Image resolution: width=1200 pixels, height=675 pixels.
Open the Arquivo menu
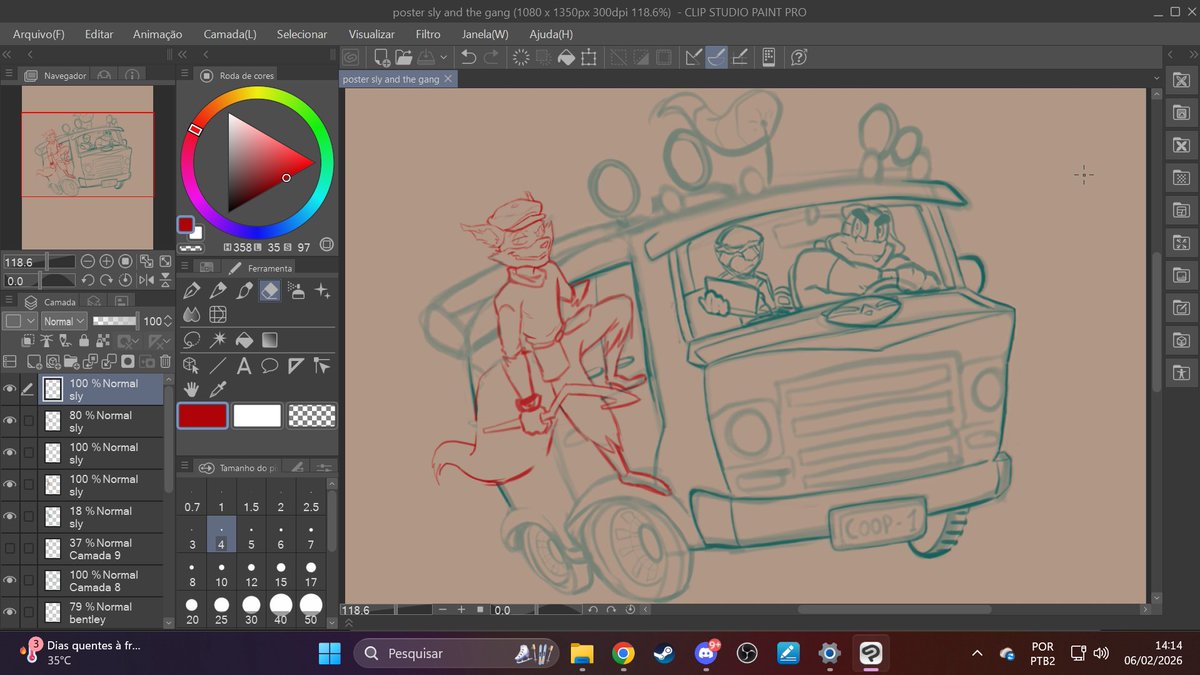point(39,34)
